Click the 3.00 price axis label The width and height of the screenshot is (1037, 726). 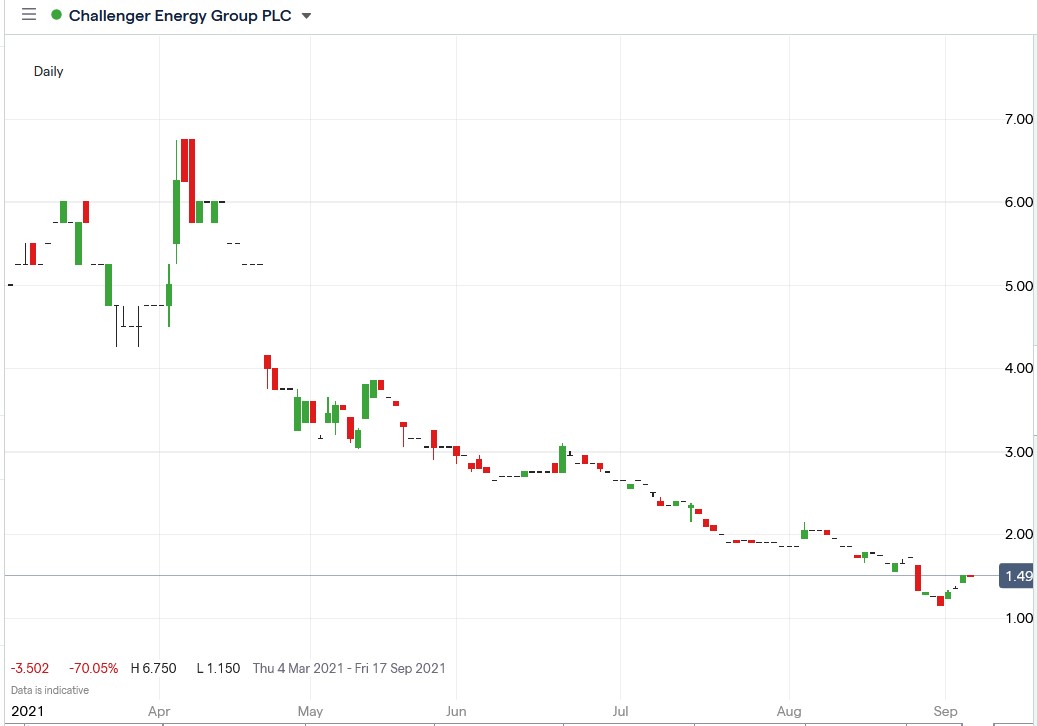[1018, 452]
